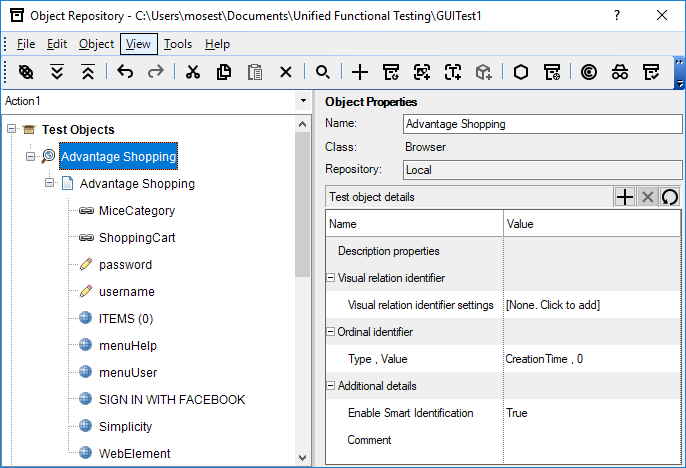Image resolution: width=686 pixels, height=468 pixels.
Task: Click Collapse All double-up arrows icon
Action: [x=88, y=72]
